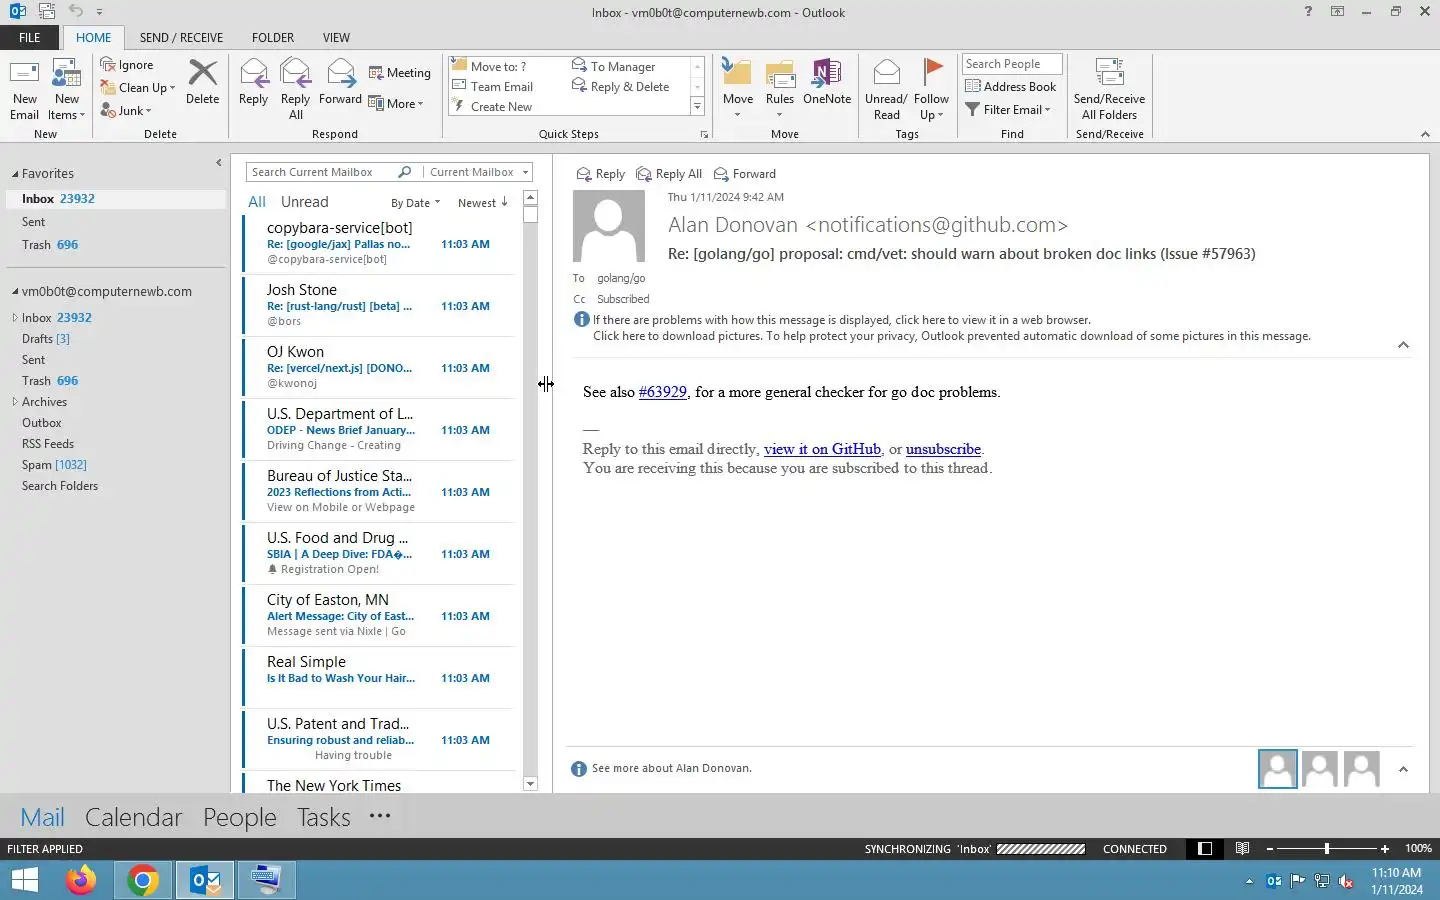Toggle Newest sort order
This screenshot has width=1440, height=900.
click(483, 203)
